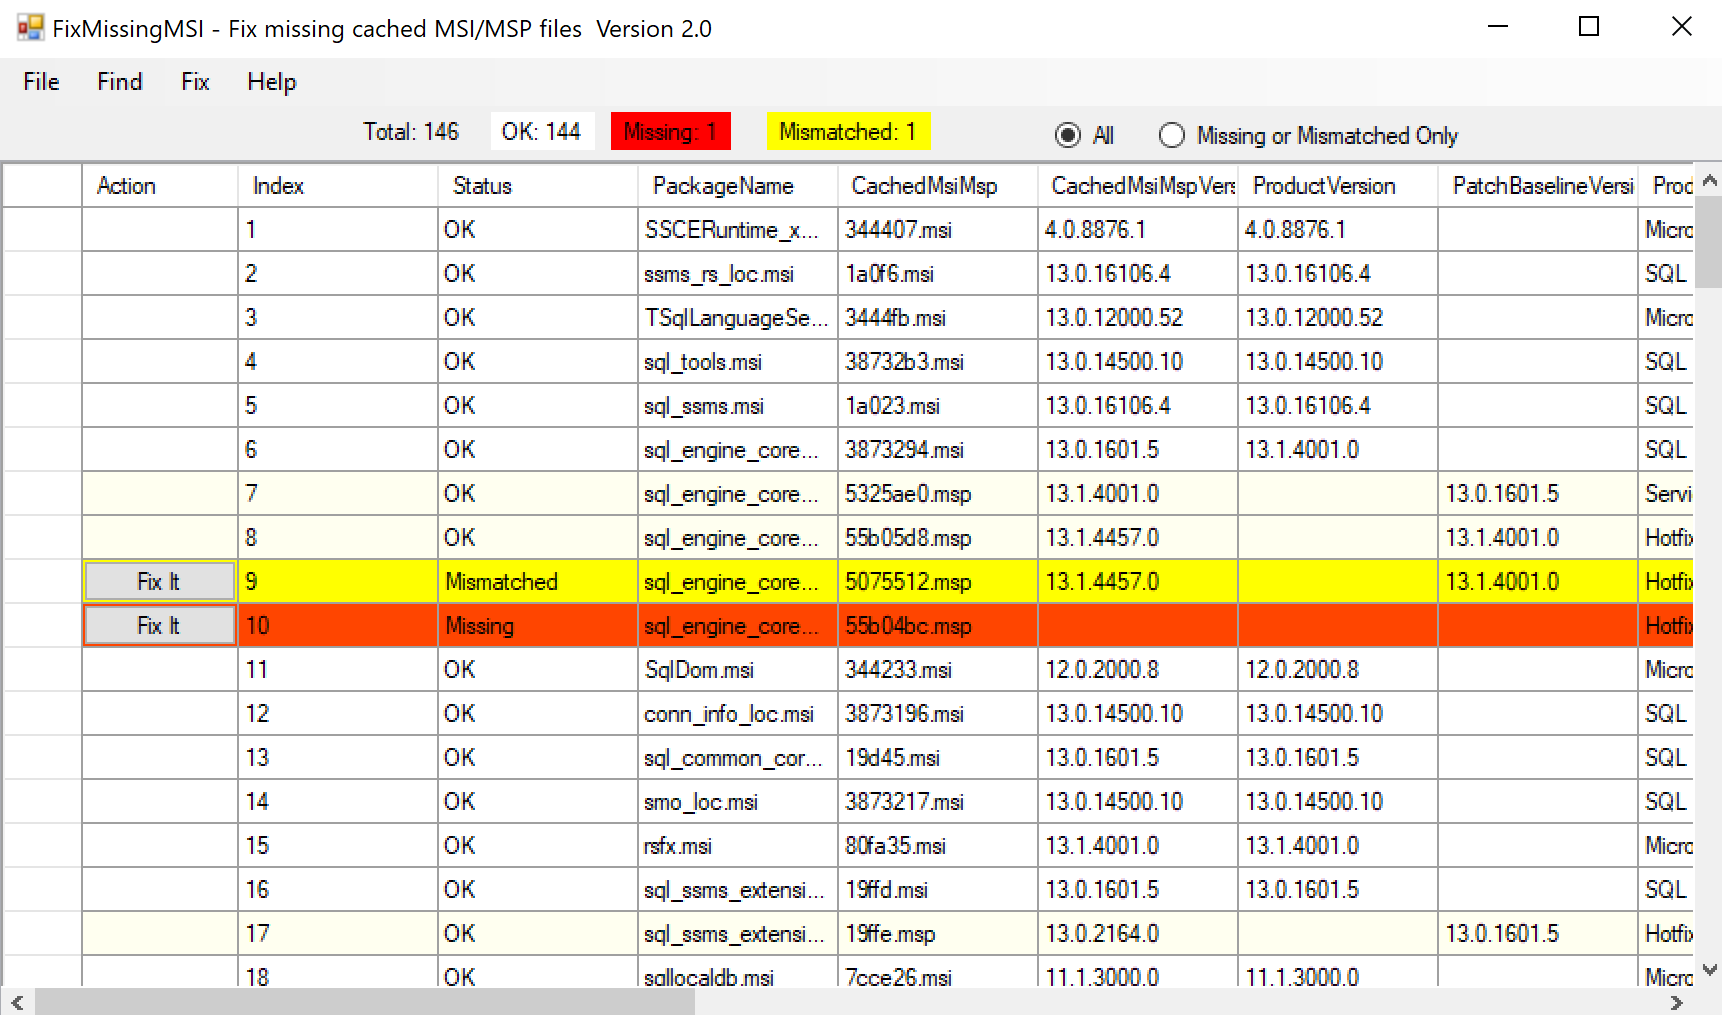Sort by the PackageName column header

pyautogui.click(x=723, y=185)
